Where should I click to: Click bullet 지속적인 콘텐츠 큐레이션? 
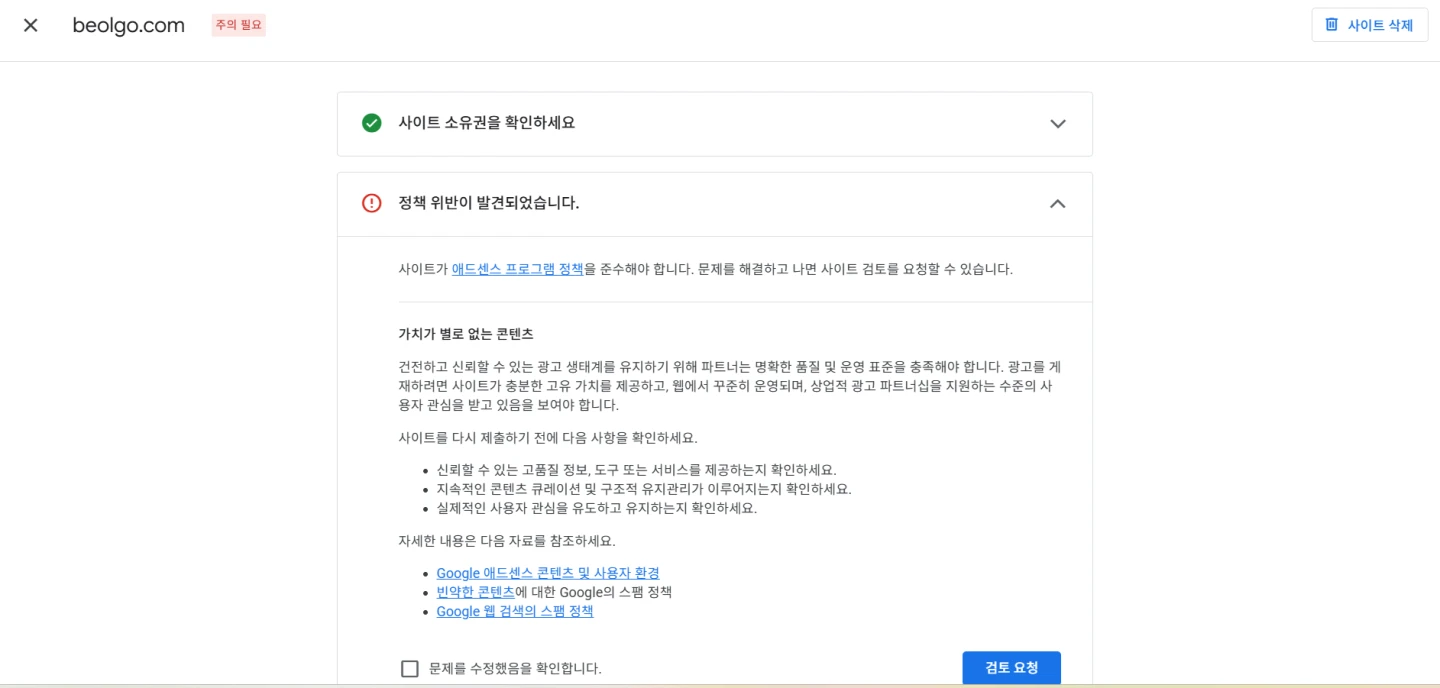pos(644,489)
